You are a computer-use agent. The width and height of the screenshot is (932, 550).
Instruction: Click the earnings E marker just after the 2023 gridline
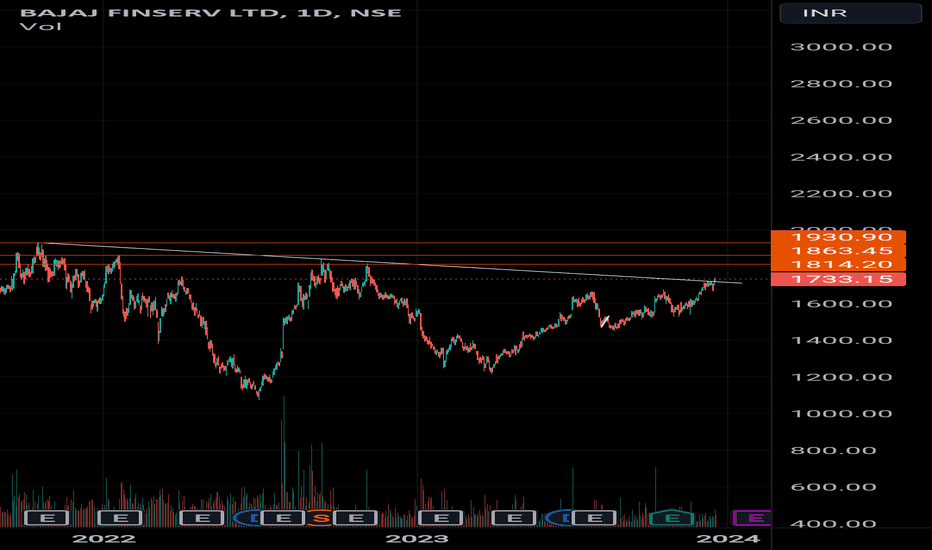pos(441,518)
